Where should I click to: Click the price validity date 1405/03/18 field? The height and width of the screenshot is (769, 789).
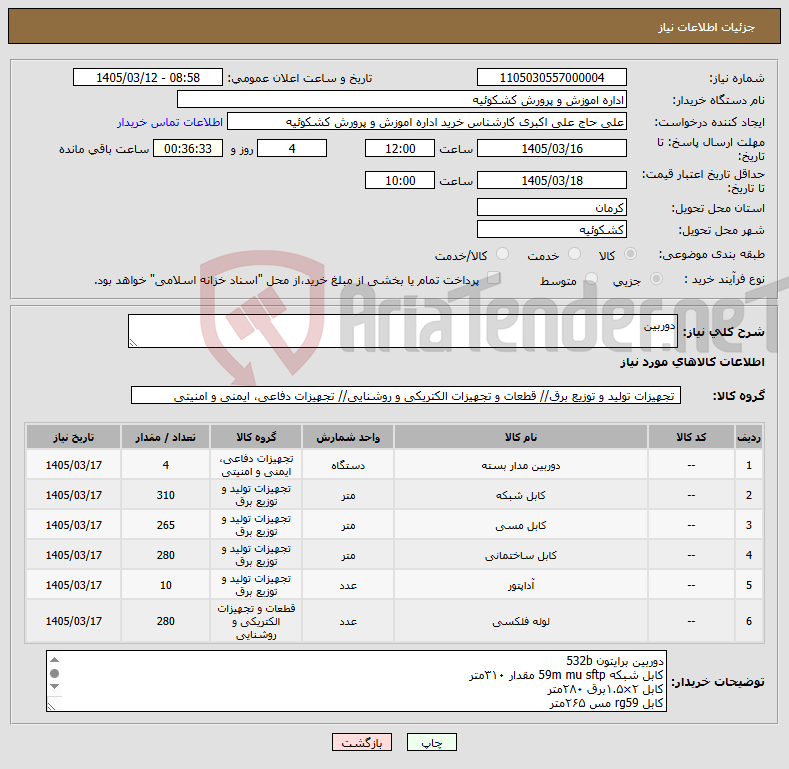point(551,180)
